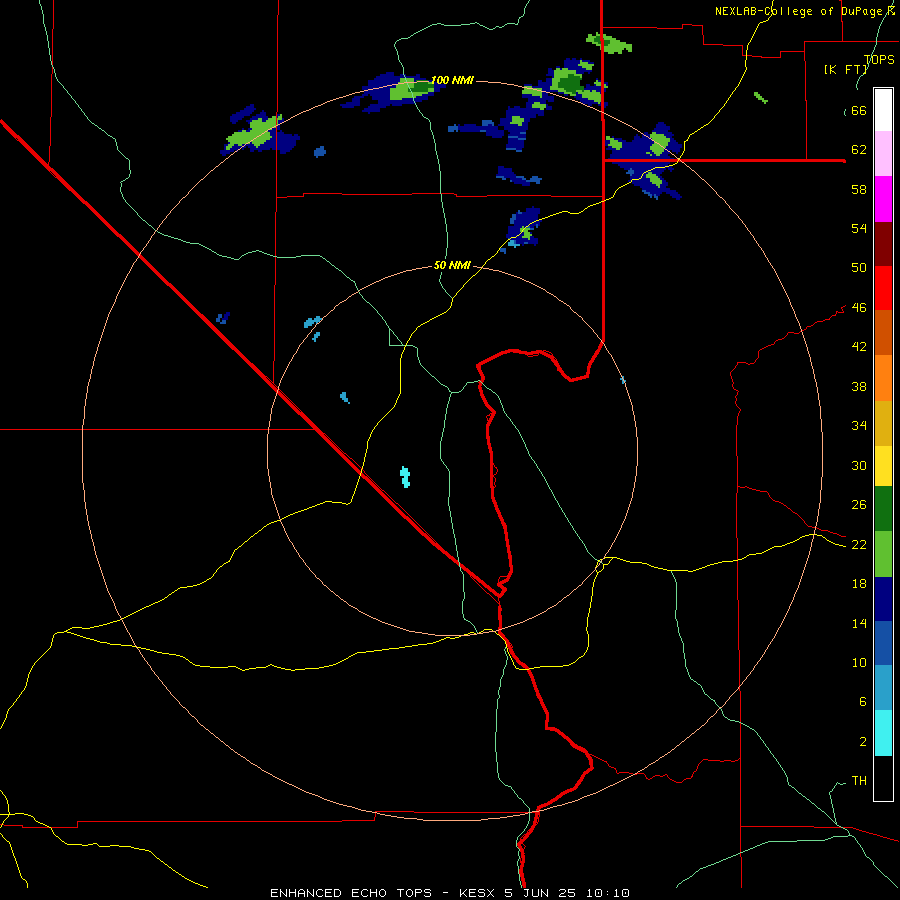Click the '54' scale label
This screenshot has height=900, width=900.
pyautogui.click(x=859, y=228)
